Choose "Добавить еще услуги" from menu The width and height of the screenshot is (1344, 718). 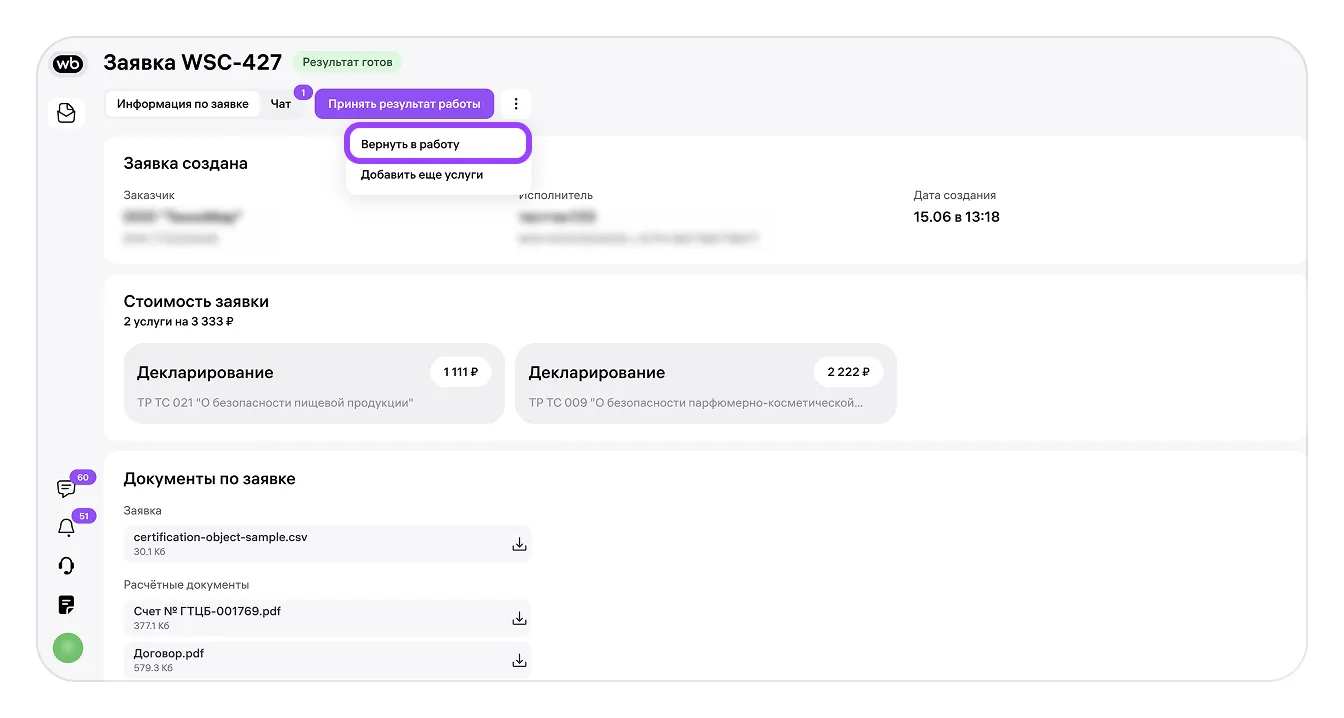[438, 175]
